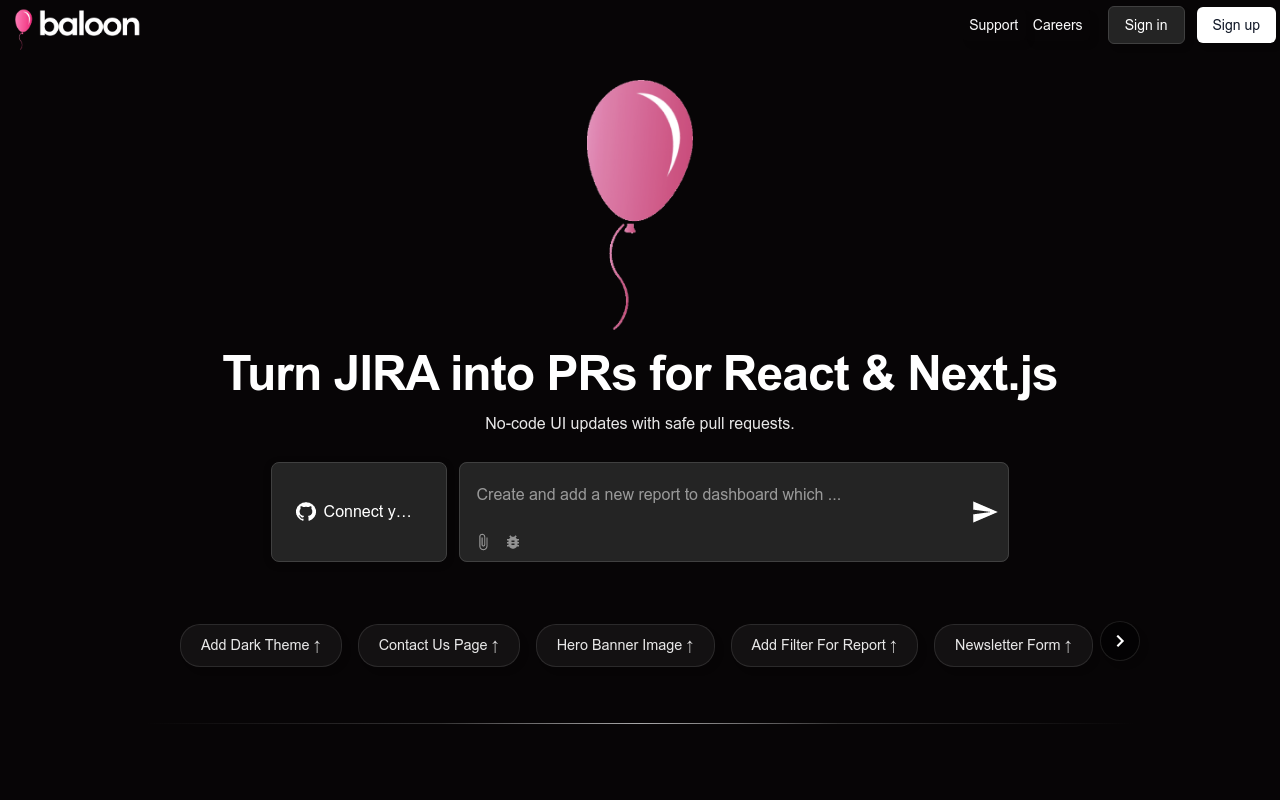Screen dimensions: 1280x800
Task: Select the Add Dark Theme suggestion
Action: 261,645
